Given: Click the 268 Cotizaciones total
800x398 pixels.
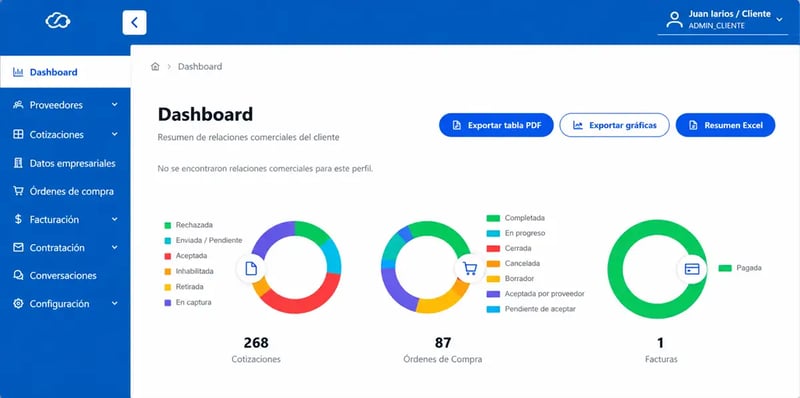Looking at the screenshot, I should [x=256, y=342].
